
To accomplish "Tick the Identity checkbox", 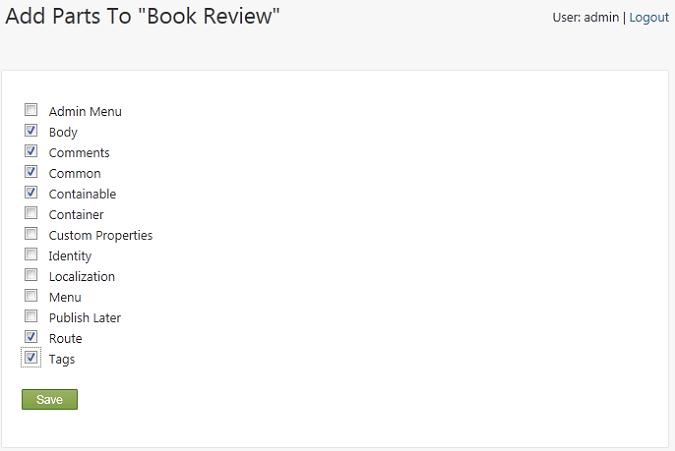I will point(31,254).
